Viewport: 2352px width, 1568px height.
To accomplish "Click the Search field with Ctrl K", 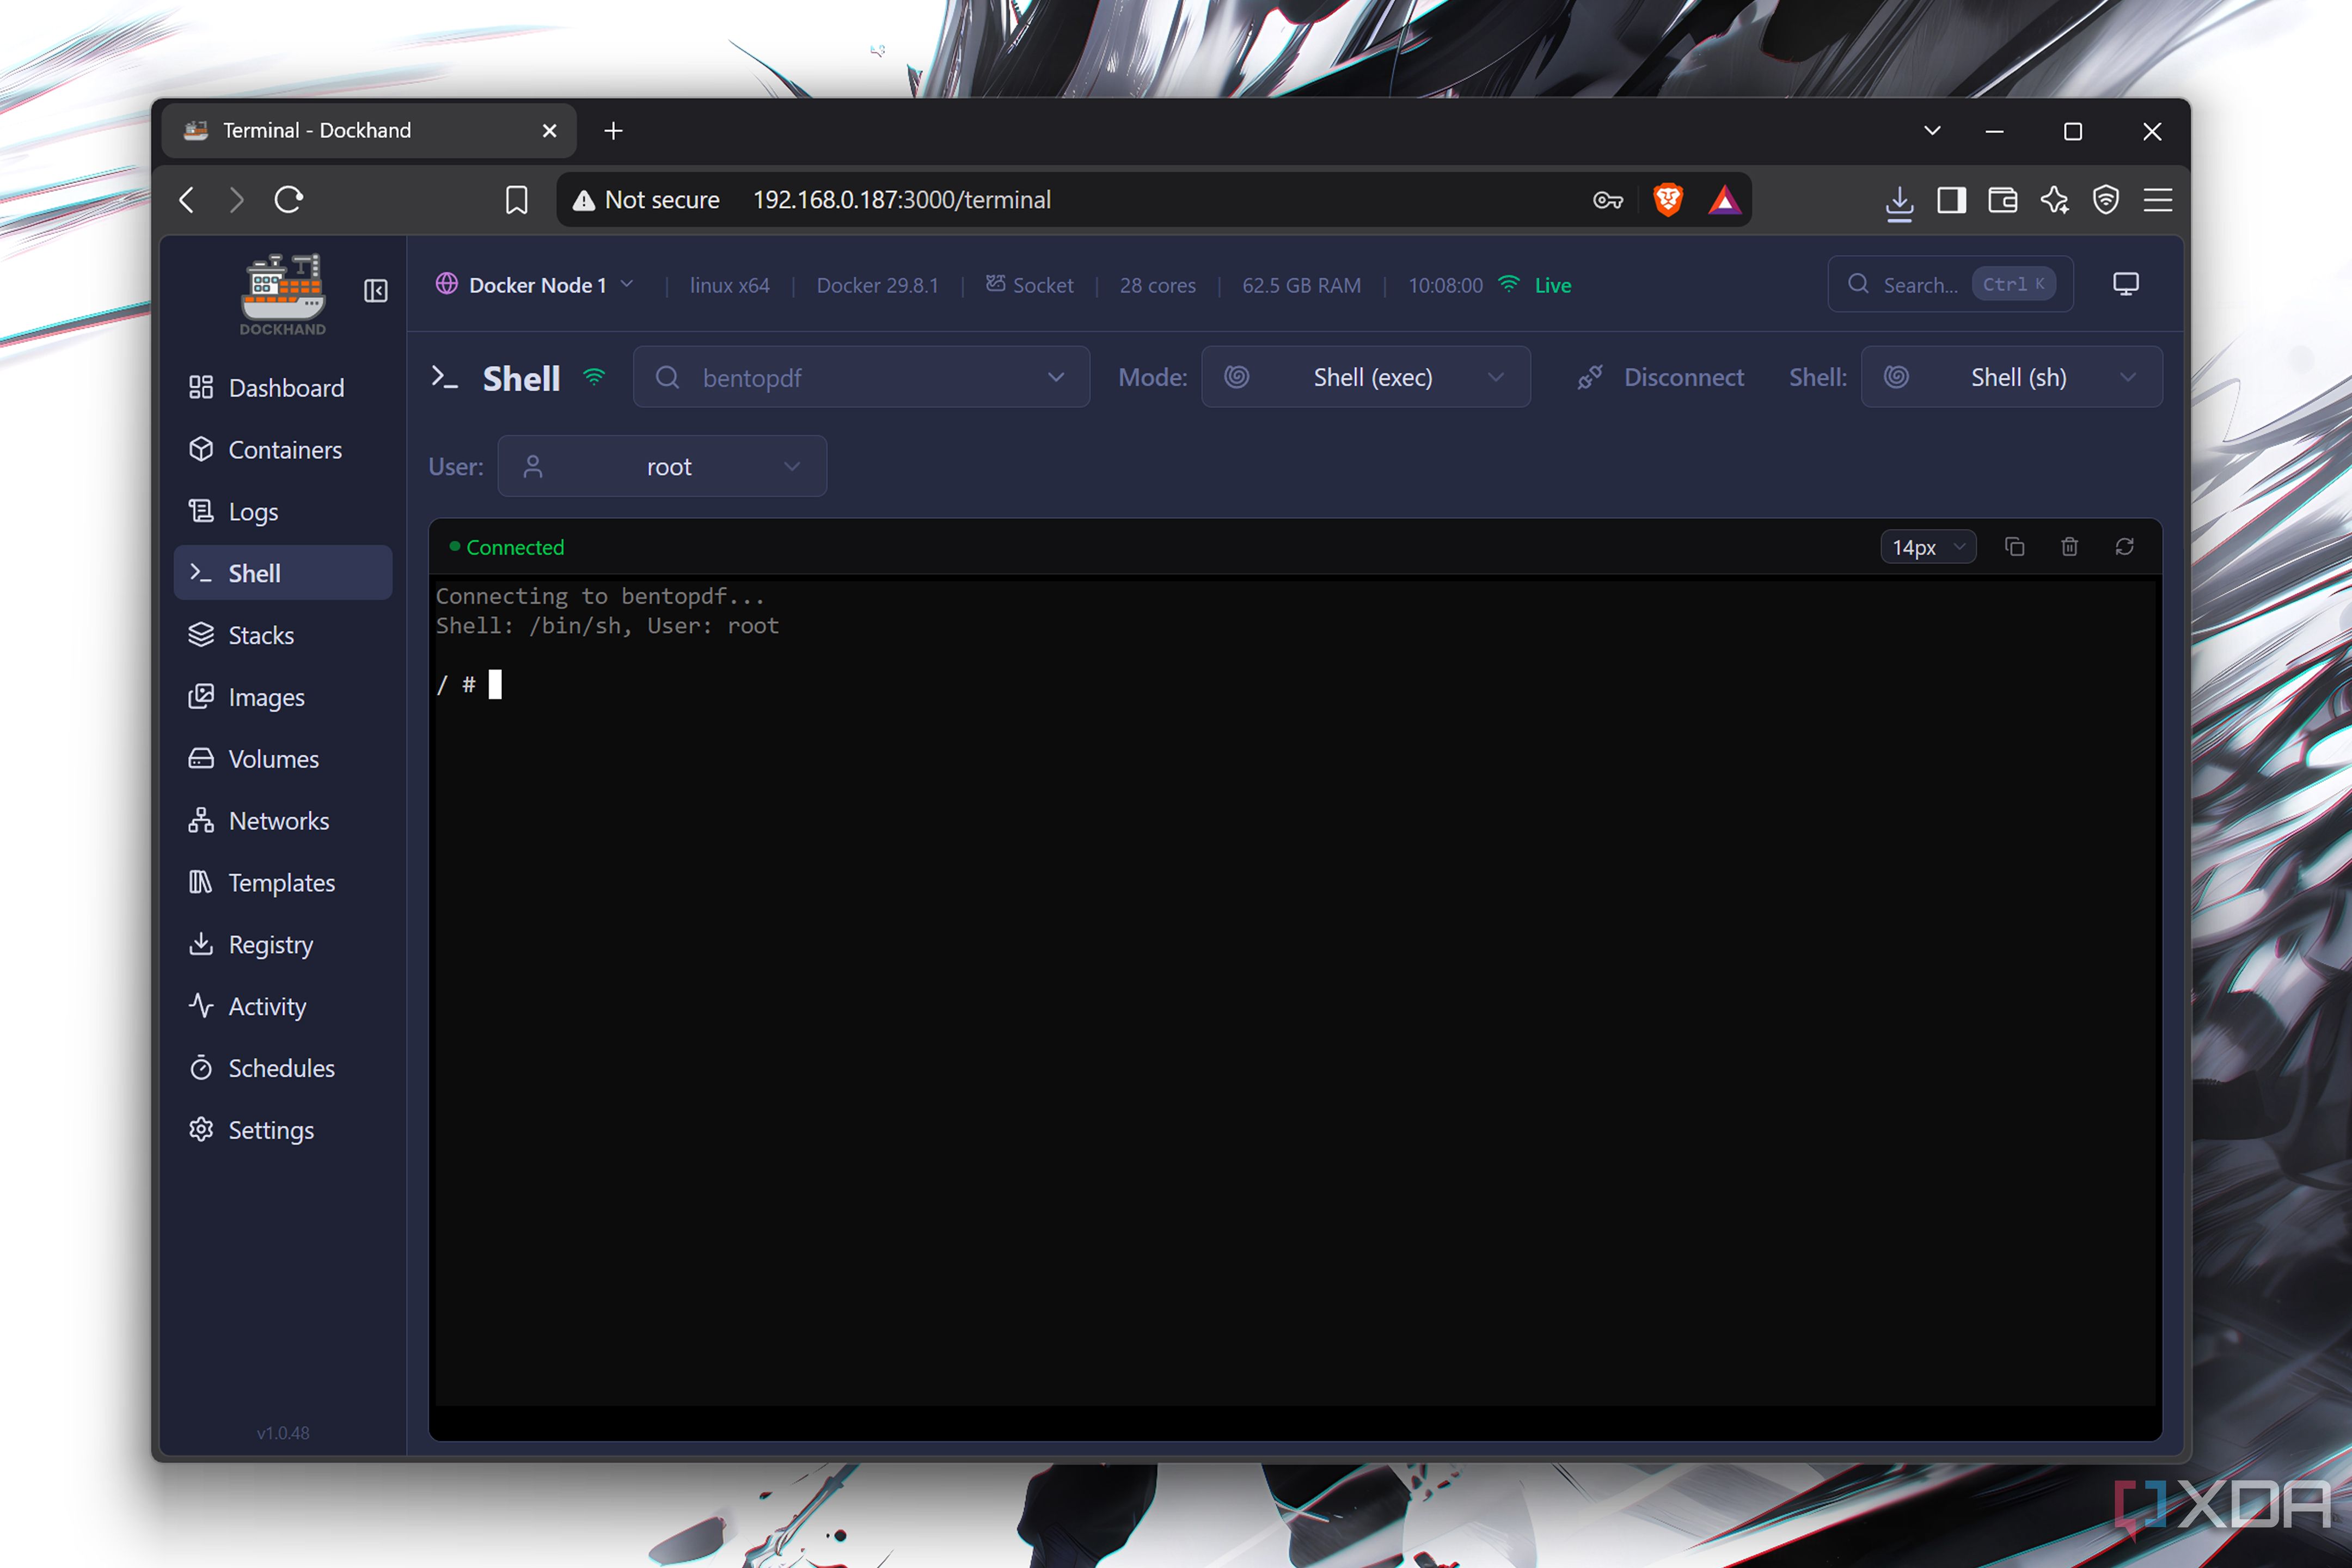I will (x=1950, y=284).
